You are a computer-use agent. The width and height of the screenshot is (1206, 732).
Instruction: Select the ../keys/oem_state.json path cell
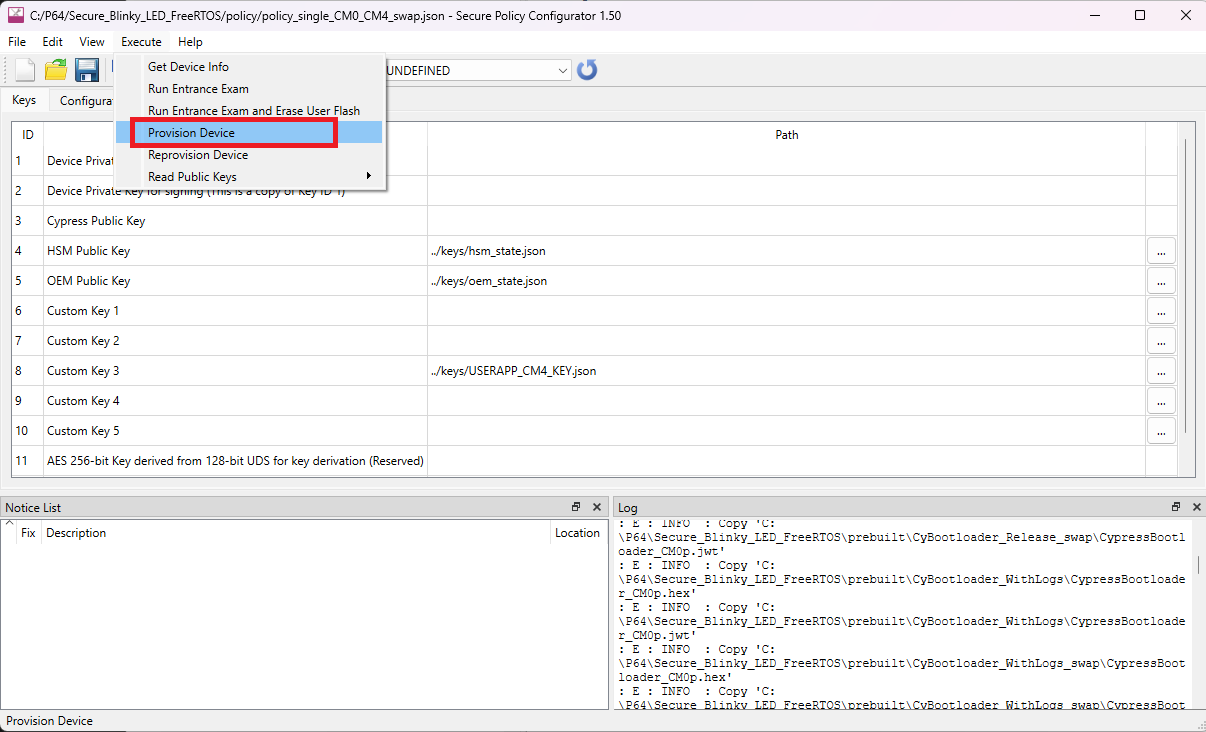pyautogui.click(x=786, y=281)
